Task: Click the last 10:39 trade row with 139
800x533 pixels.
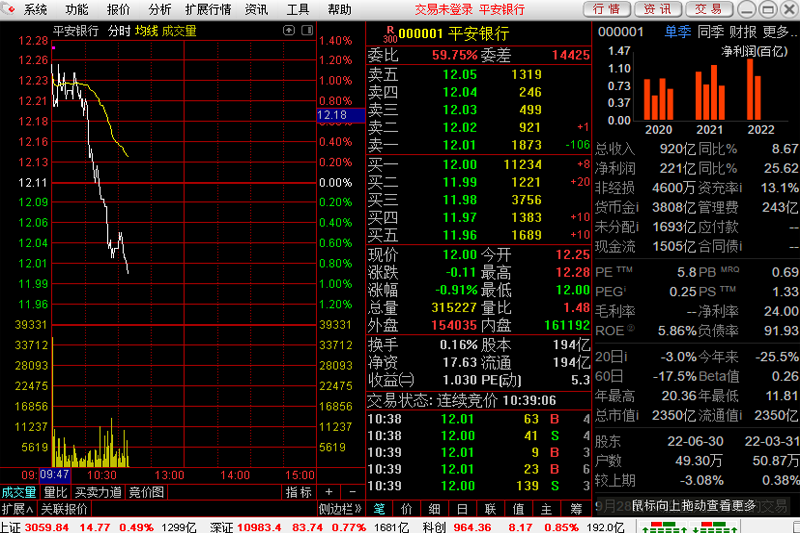Action: pyautogui.click(x=479, y=486)
